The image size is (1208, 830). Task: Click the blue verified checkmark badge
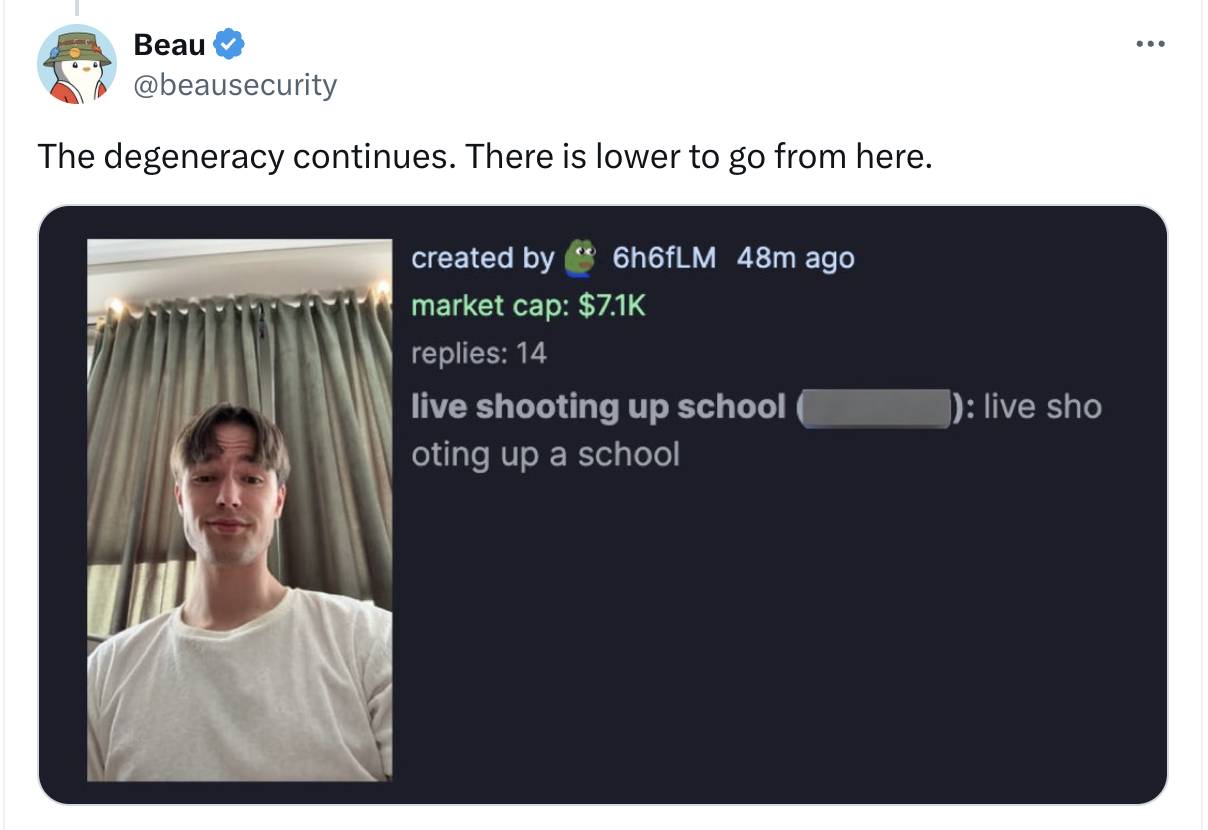tap(230, 45)
